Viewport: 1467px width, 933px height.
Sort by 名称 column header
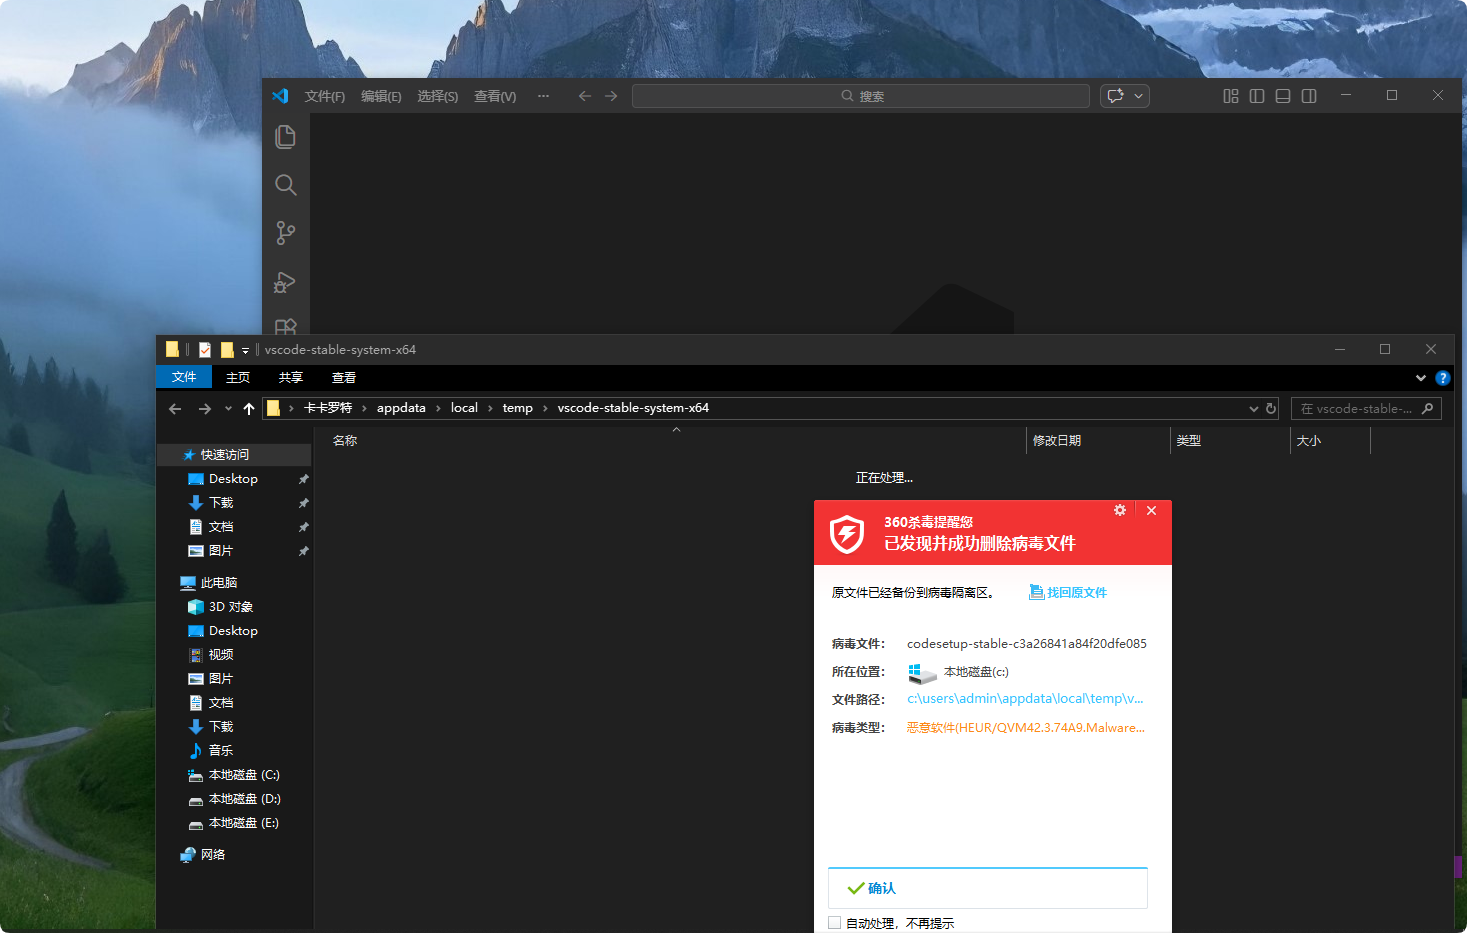pos(345,440)
